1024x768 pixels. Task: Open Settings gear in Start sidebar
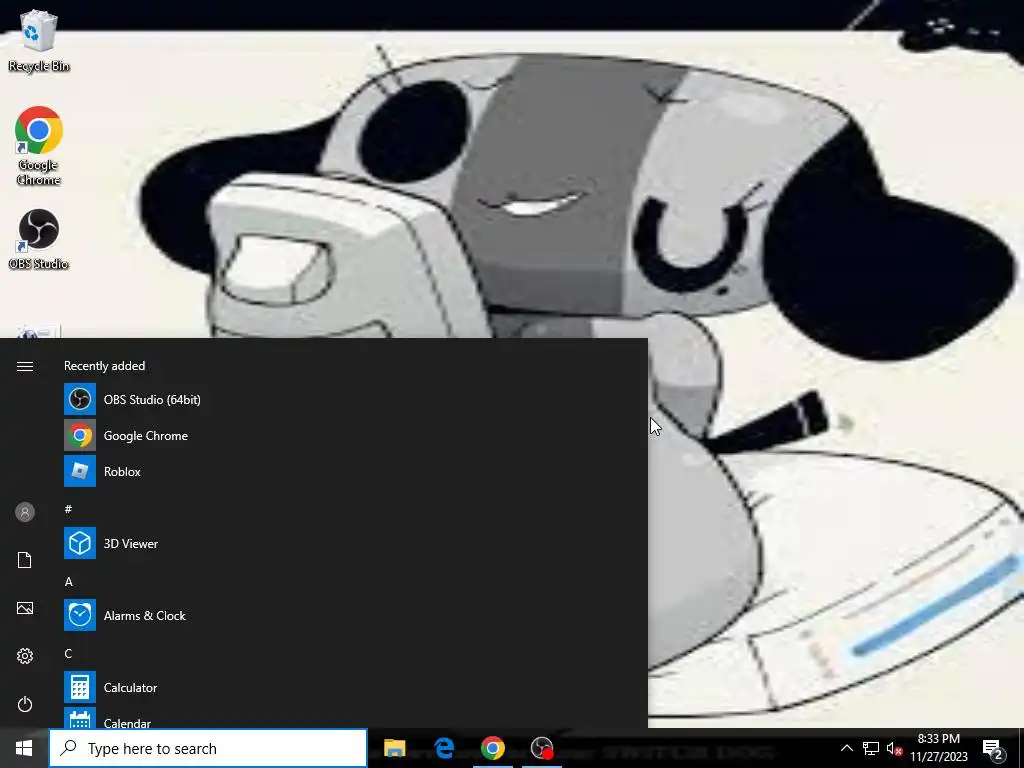click(x=25, y=656)
